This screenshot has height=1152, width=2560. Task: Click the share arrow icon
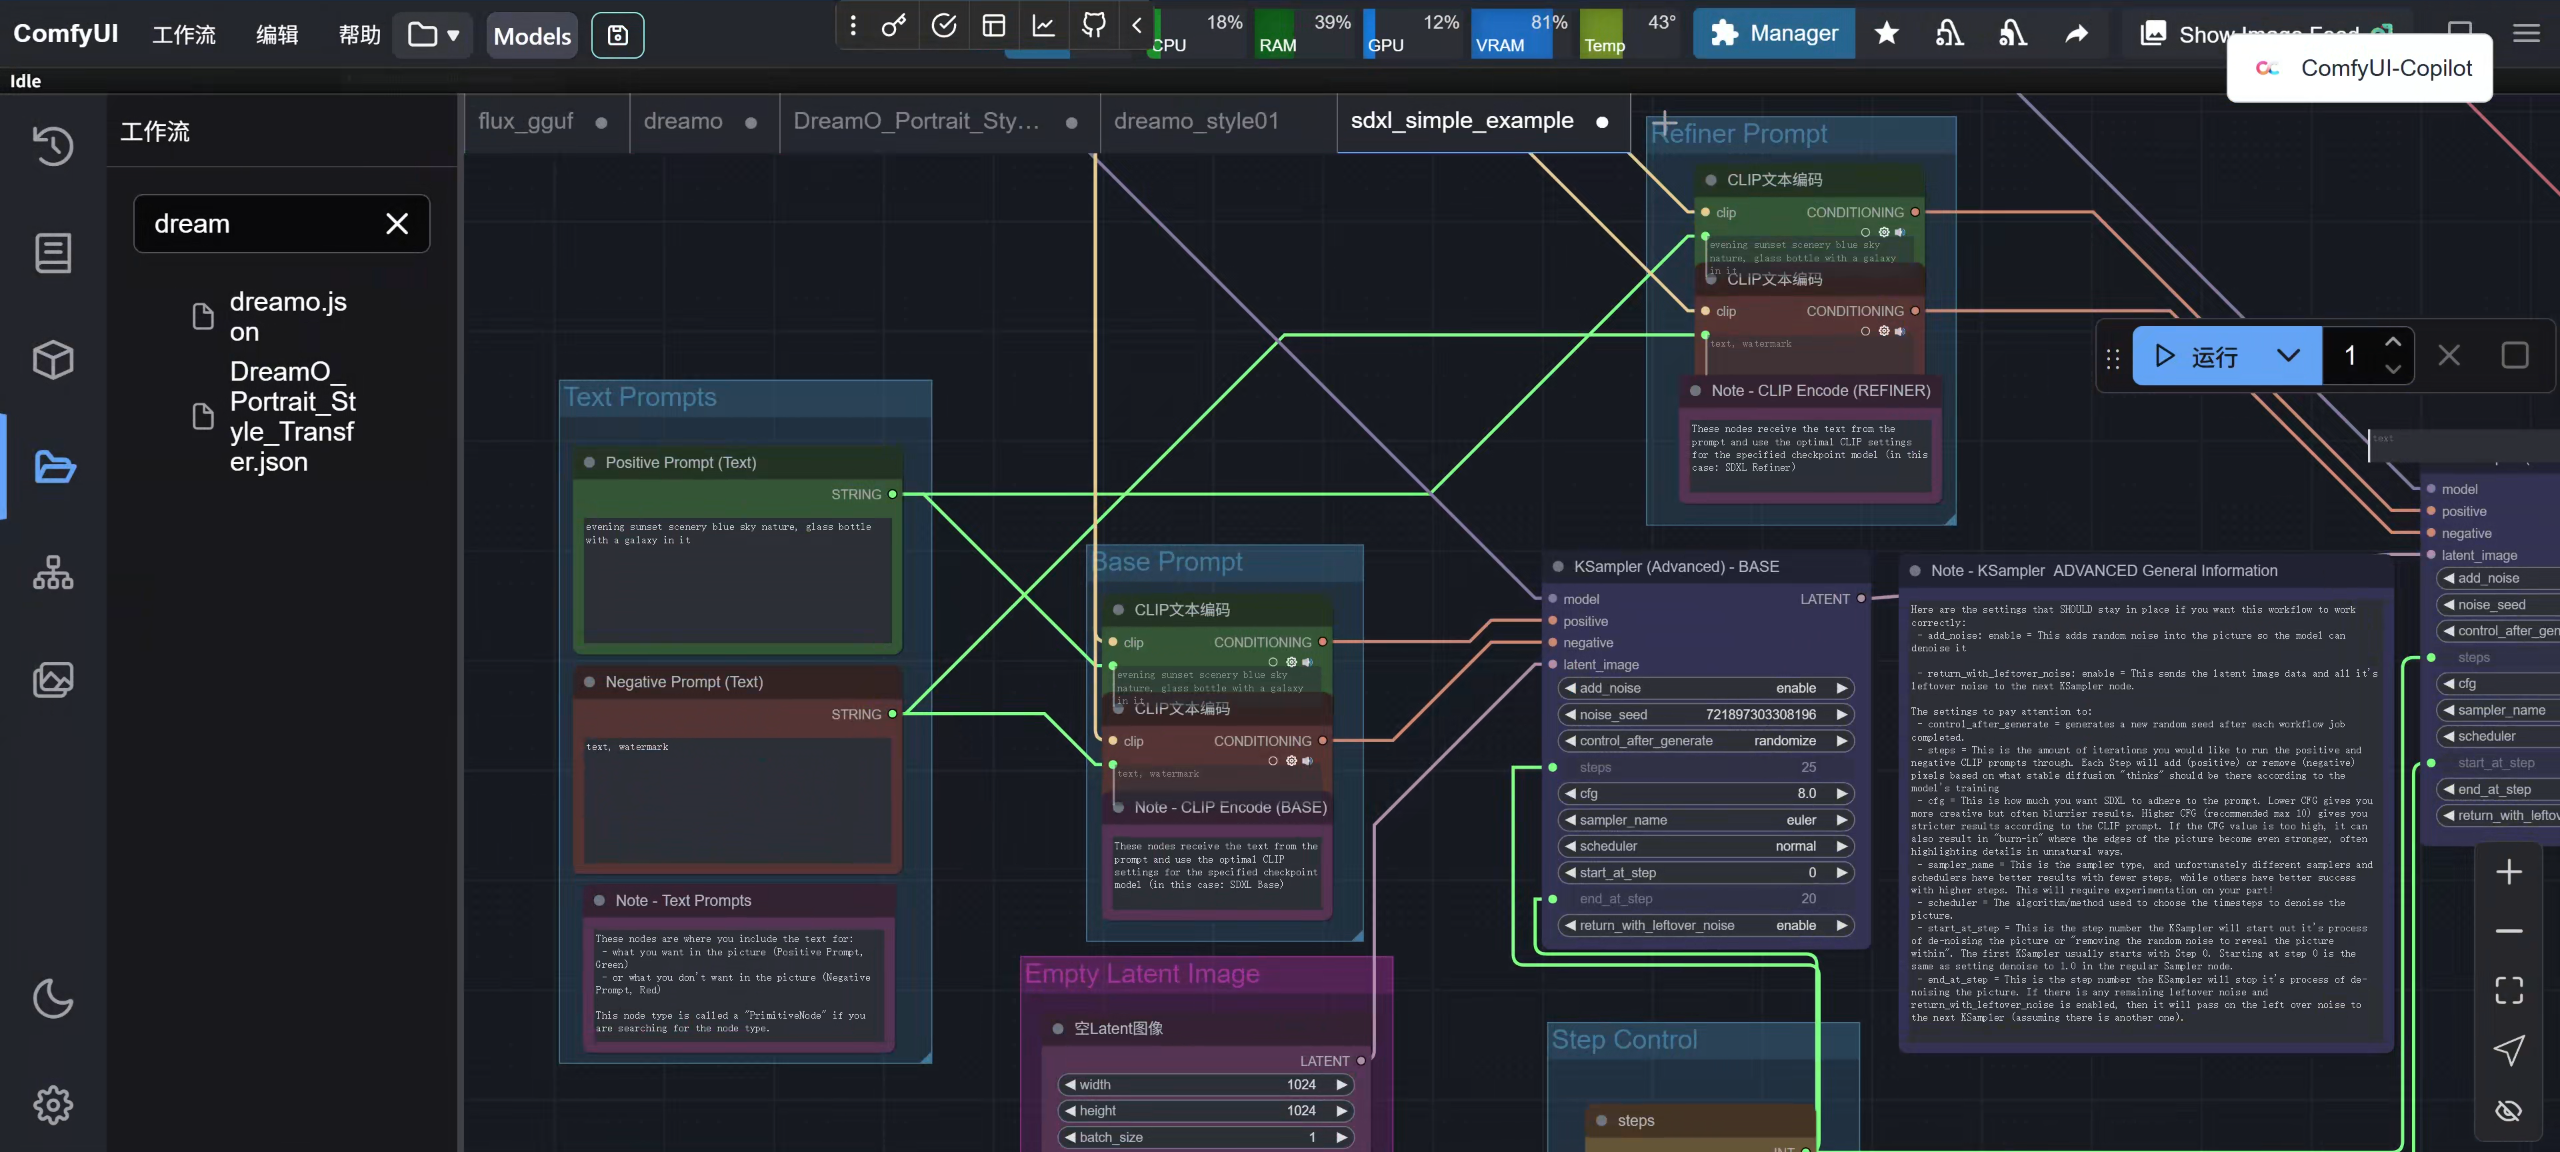[x=2077, y=34]
